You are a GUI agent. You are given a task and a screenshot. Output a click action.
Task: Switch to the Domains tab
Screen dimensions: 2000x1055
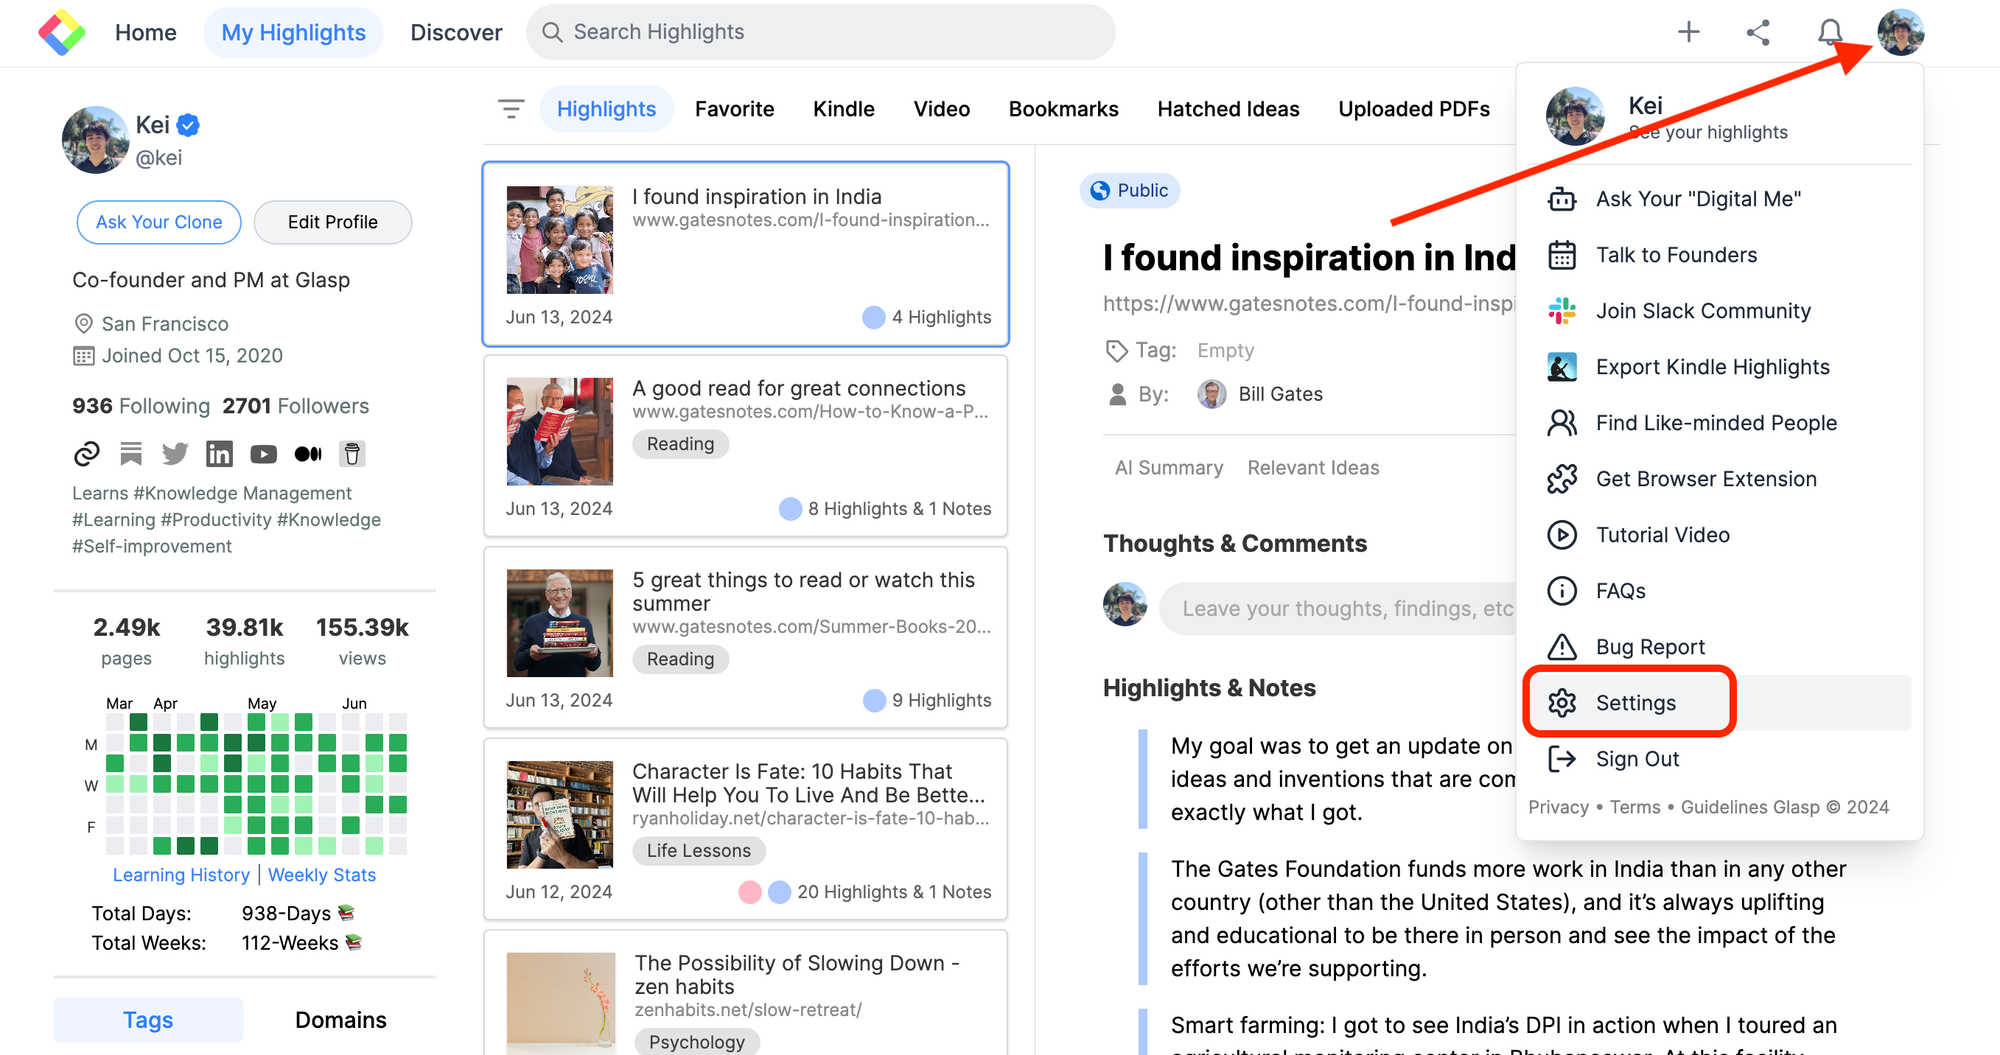[x=341, y=1020]
